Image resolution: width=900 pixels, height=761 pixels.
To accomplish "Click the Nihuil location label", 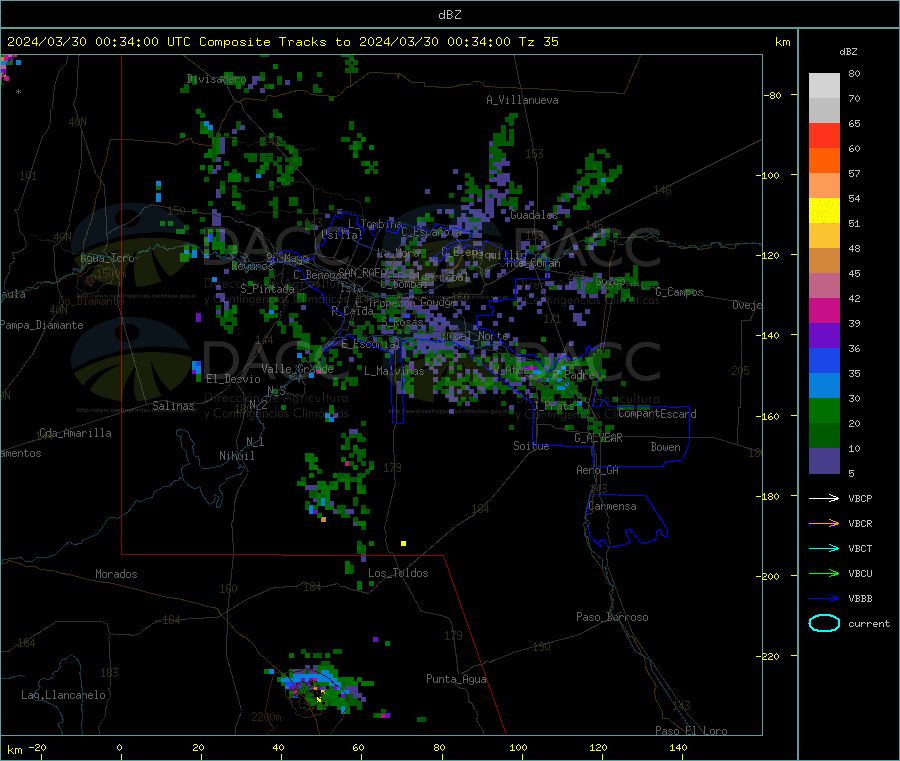I will 236,456.
